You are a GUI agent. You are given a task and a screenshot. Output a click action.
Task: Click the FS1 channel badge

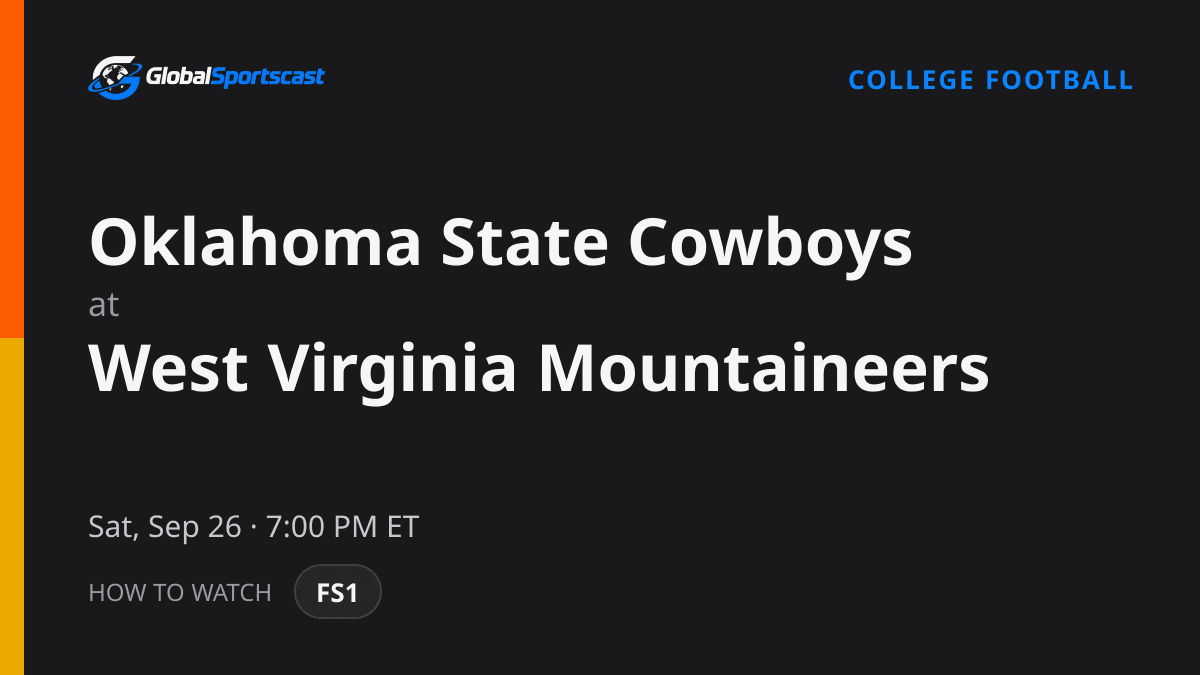click(x=338, y=592)
